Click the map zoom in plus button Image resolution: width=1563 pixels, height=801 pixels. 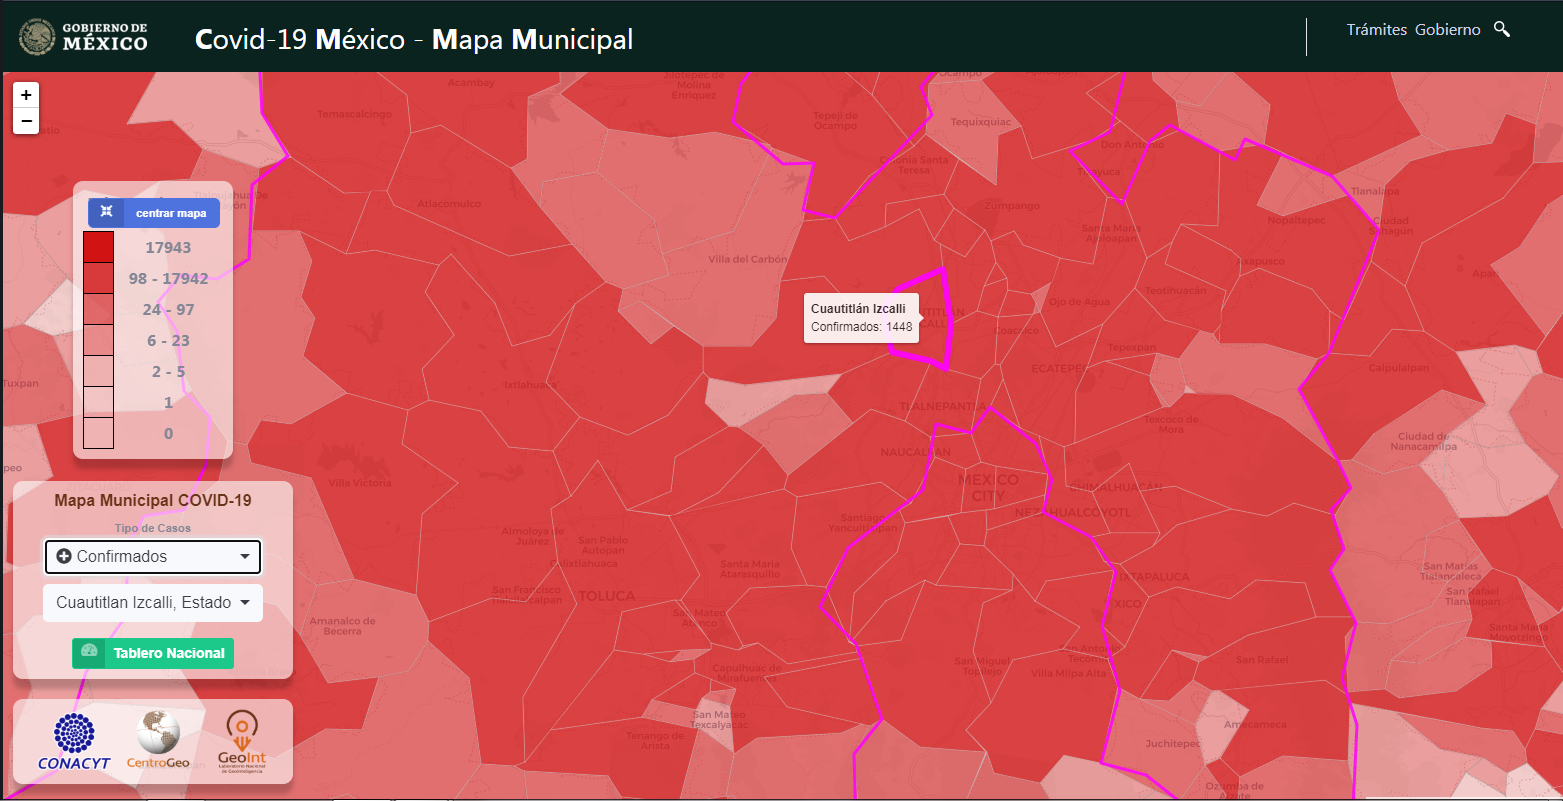[26, 95]
